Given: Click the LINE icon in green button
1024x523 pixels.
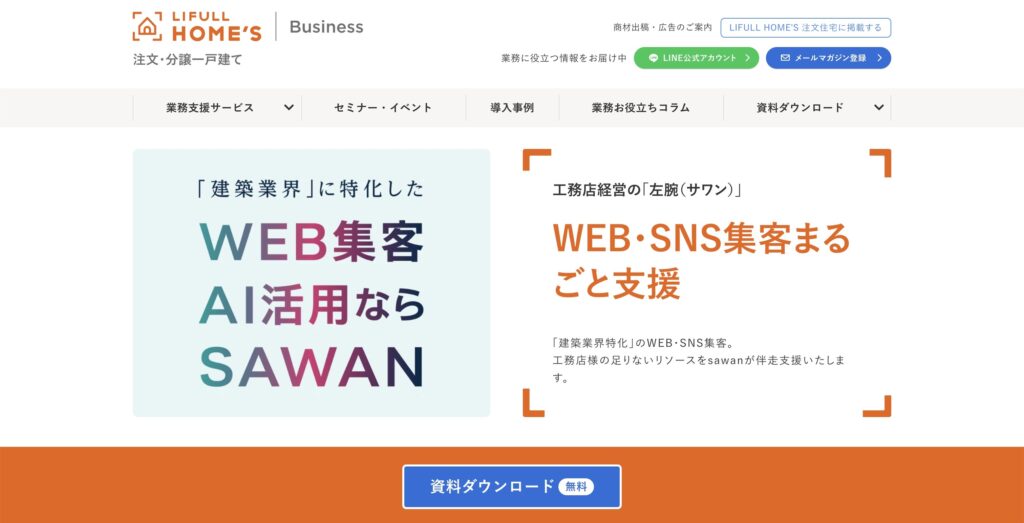Looking at the screenshot, I should [653, 57].
